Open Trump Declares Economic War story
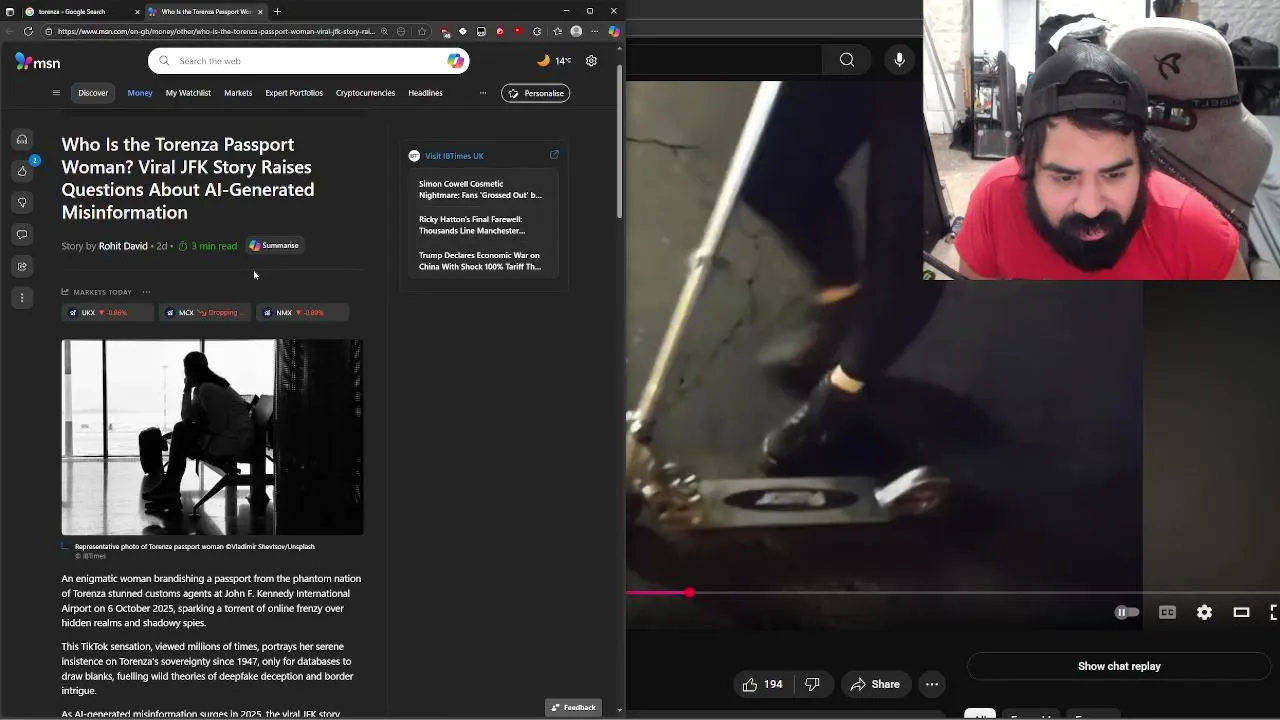The height and width of the screenshot is (720, 1280). click(480, 261)
